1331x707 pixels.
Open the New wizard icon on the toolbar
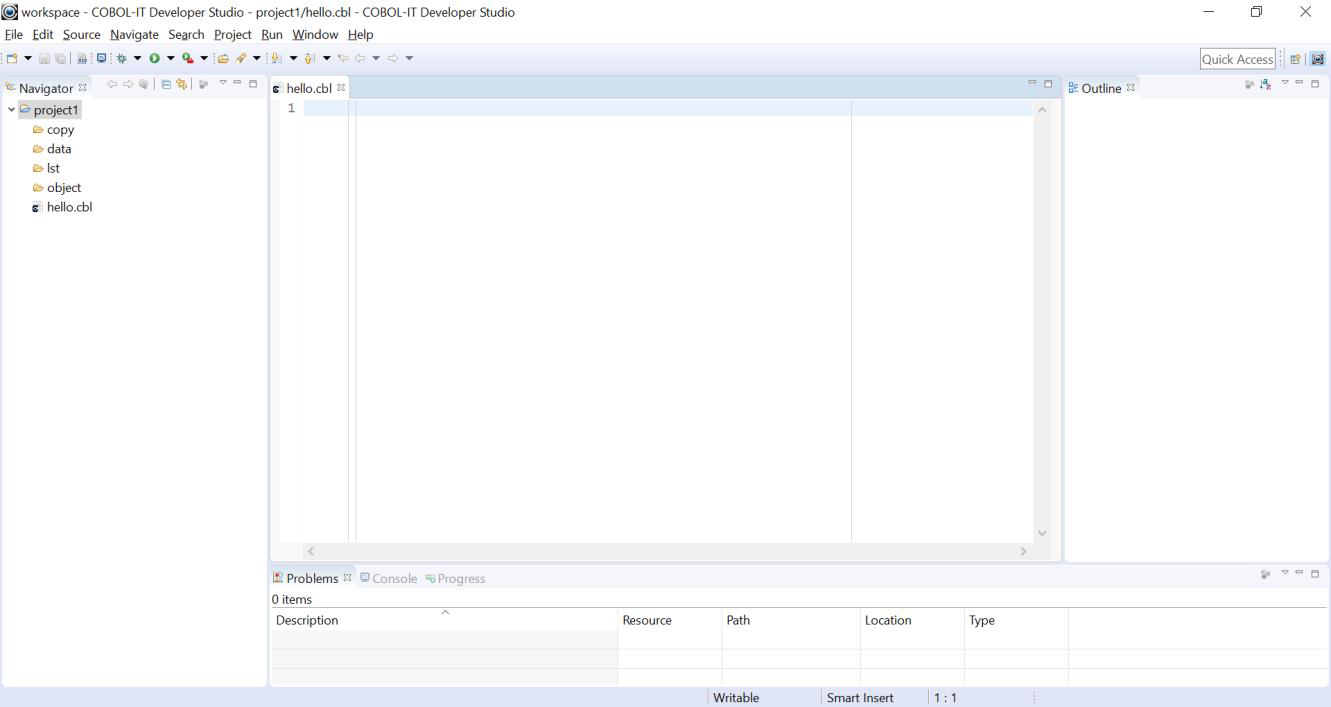[x=13, y=57]
